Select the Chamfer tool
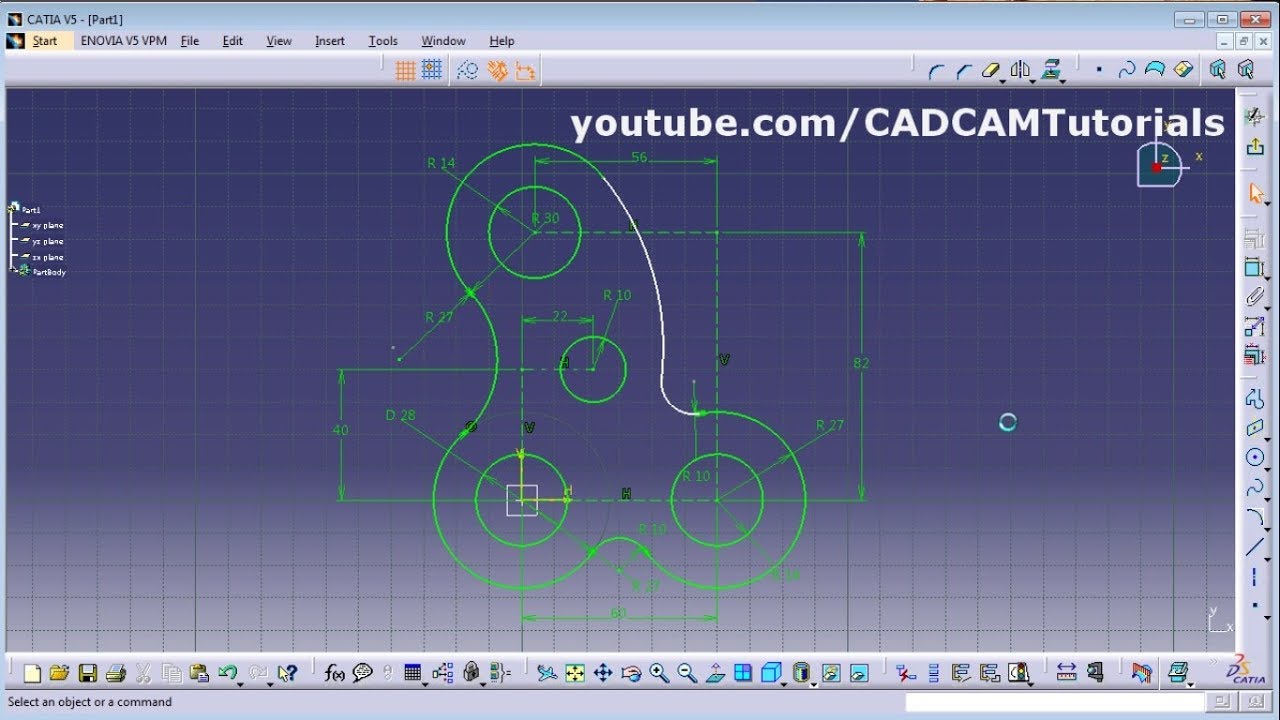The height and width of the screenshot is (720, 1280). pos(964,70)
